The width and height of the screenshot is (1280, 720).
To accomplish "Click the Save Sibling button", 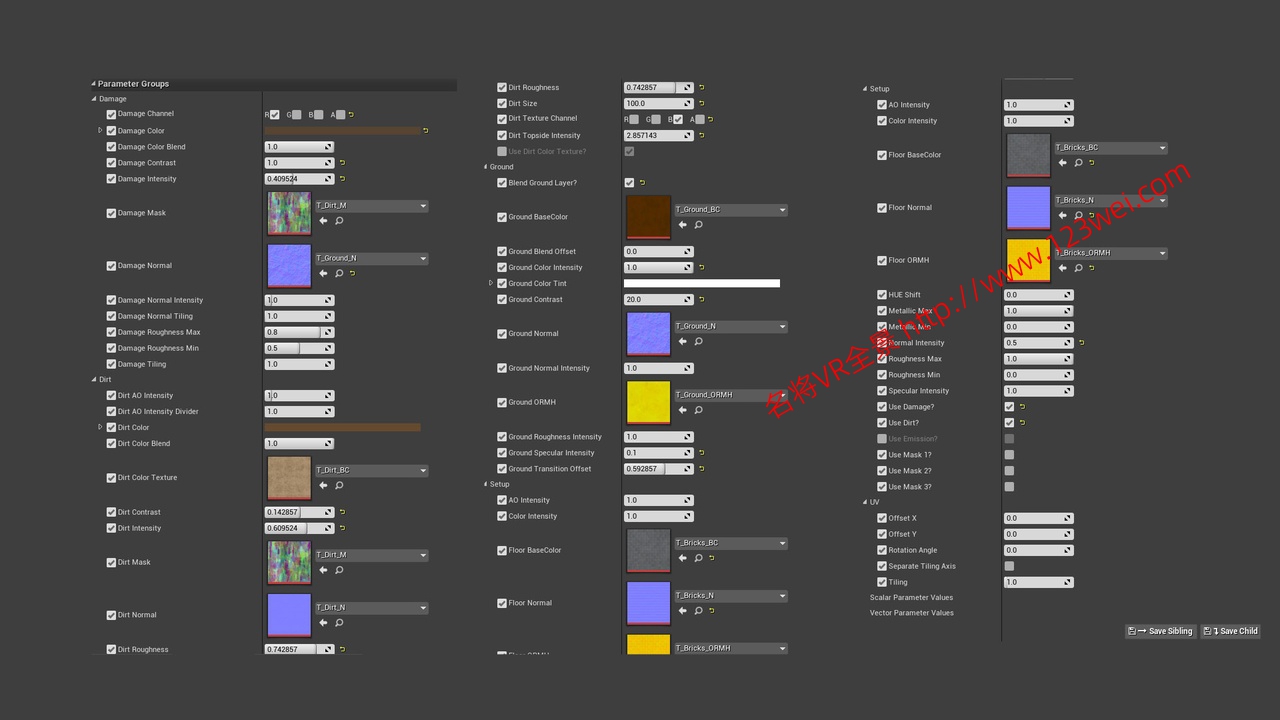I will pos(1160,631).
